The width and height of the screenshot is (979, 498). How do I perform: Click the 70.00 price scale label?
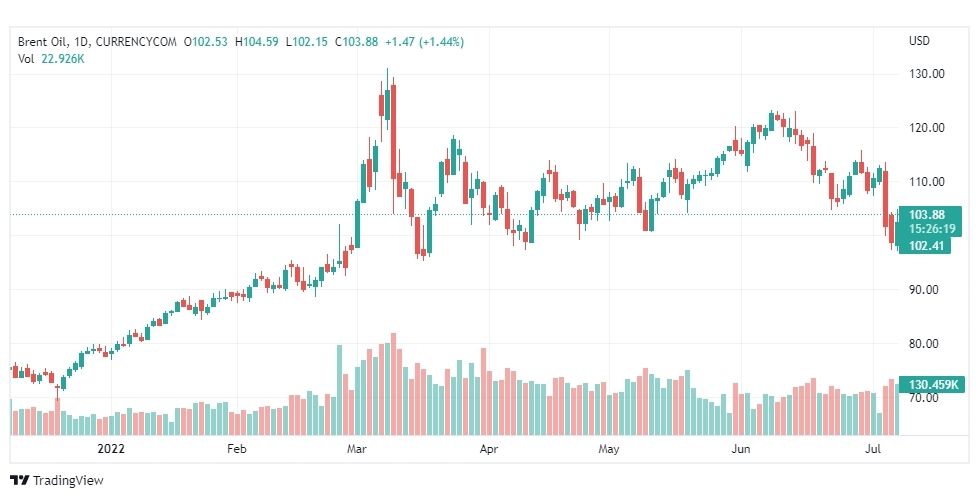coord(925,398)
